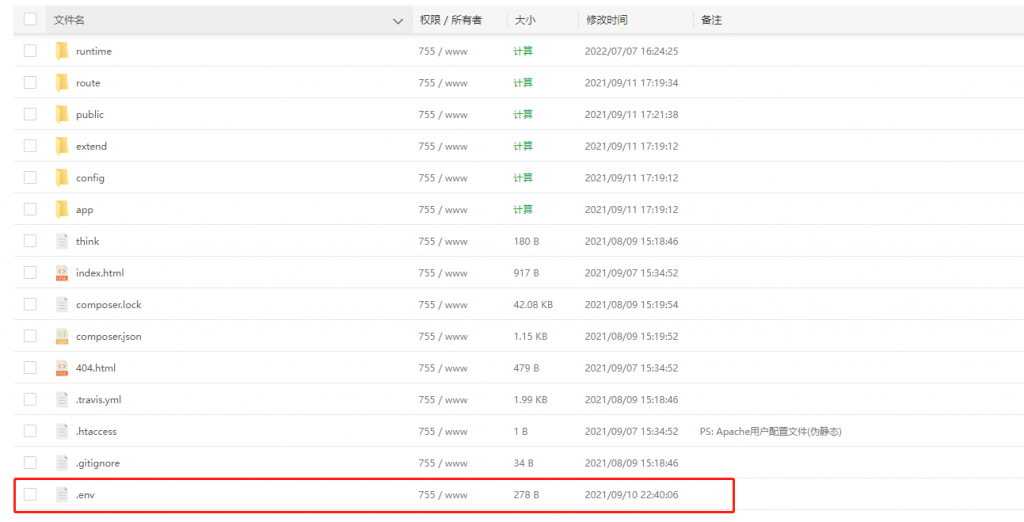
Task: Click the index.html file name
Action: [100, 273]
